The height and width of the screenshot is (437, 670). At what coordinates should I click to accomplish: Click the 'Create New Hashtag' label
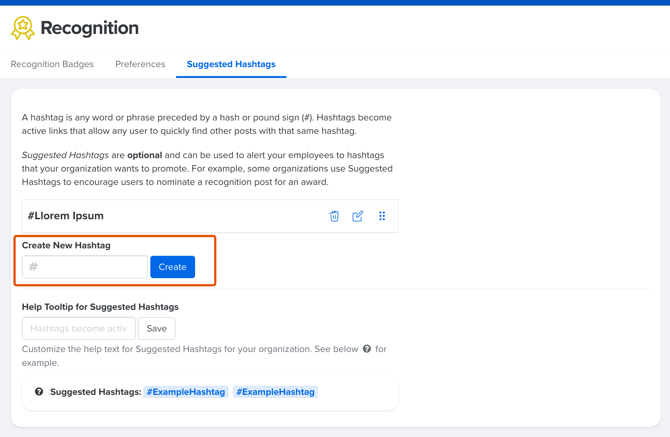[66, 245]
